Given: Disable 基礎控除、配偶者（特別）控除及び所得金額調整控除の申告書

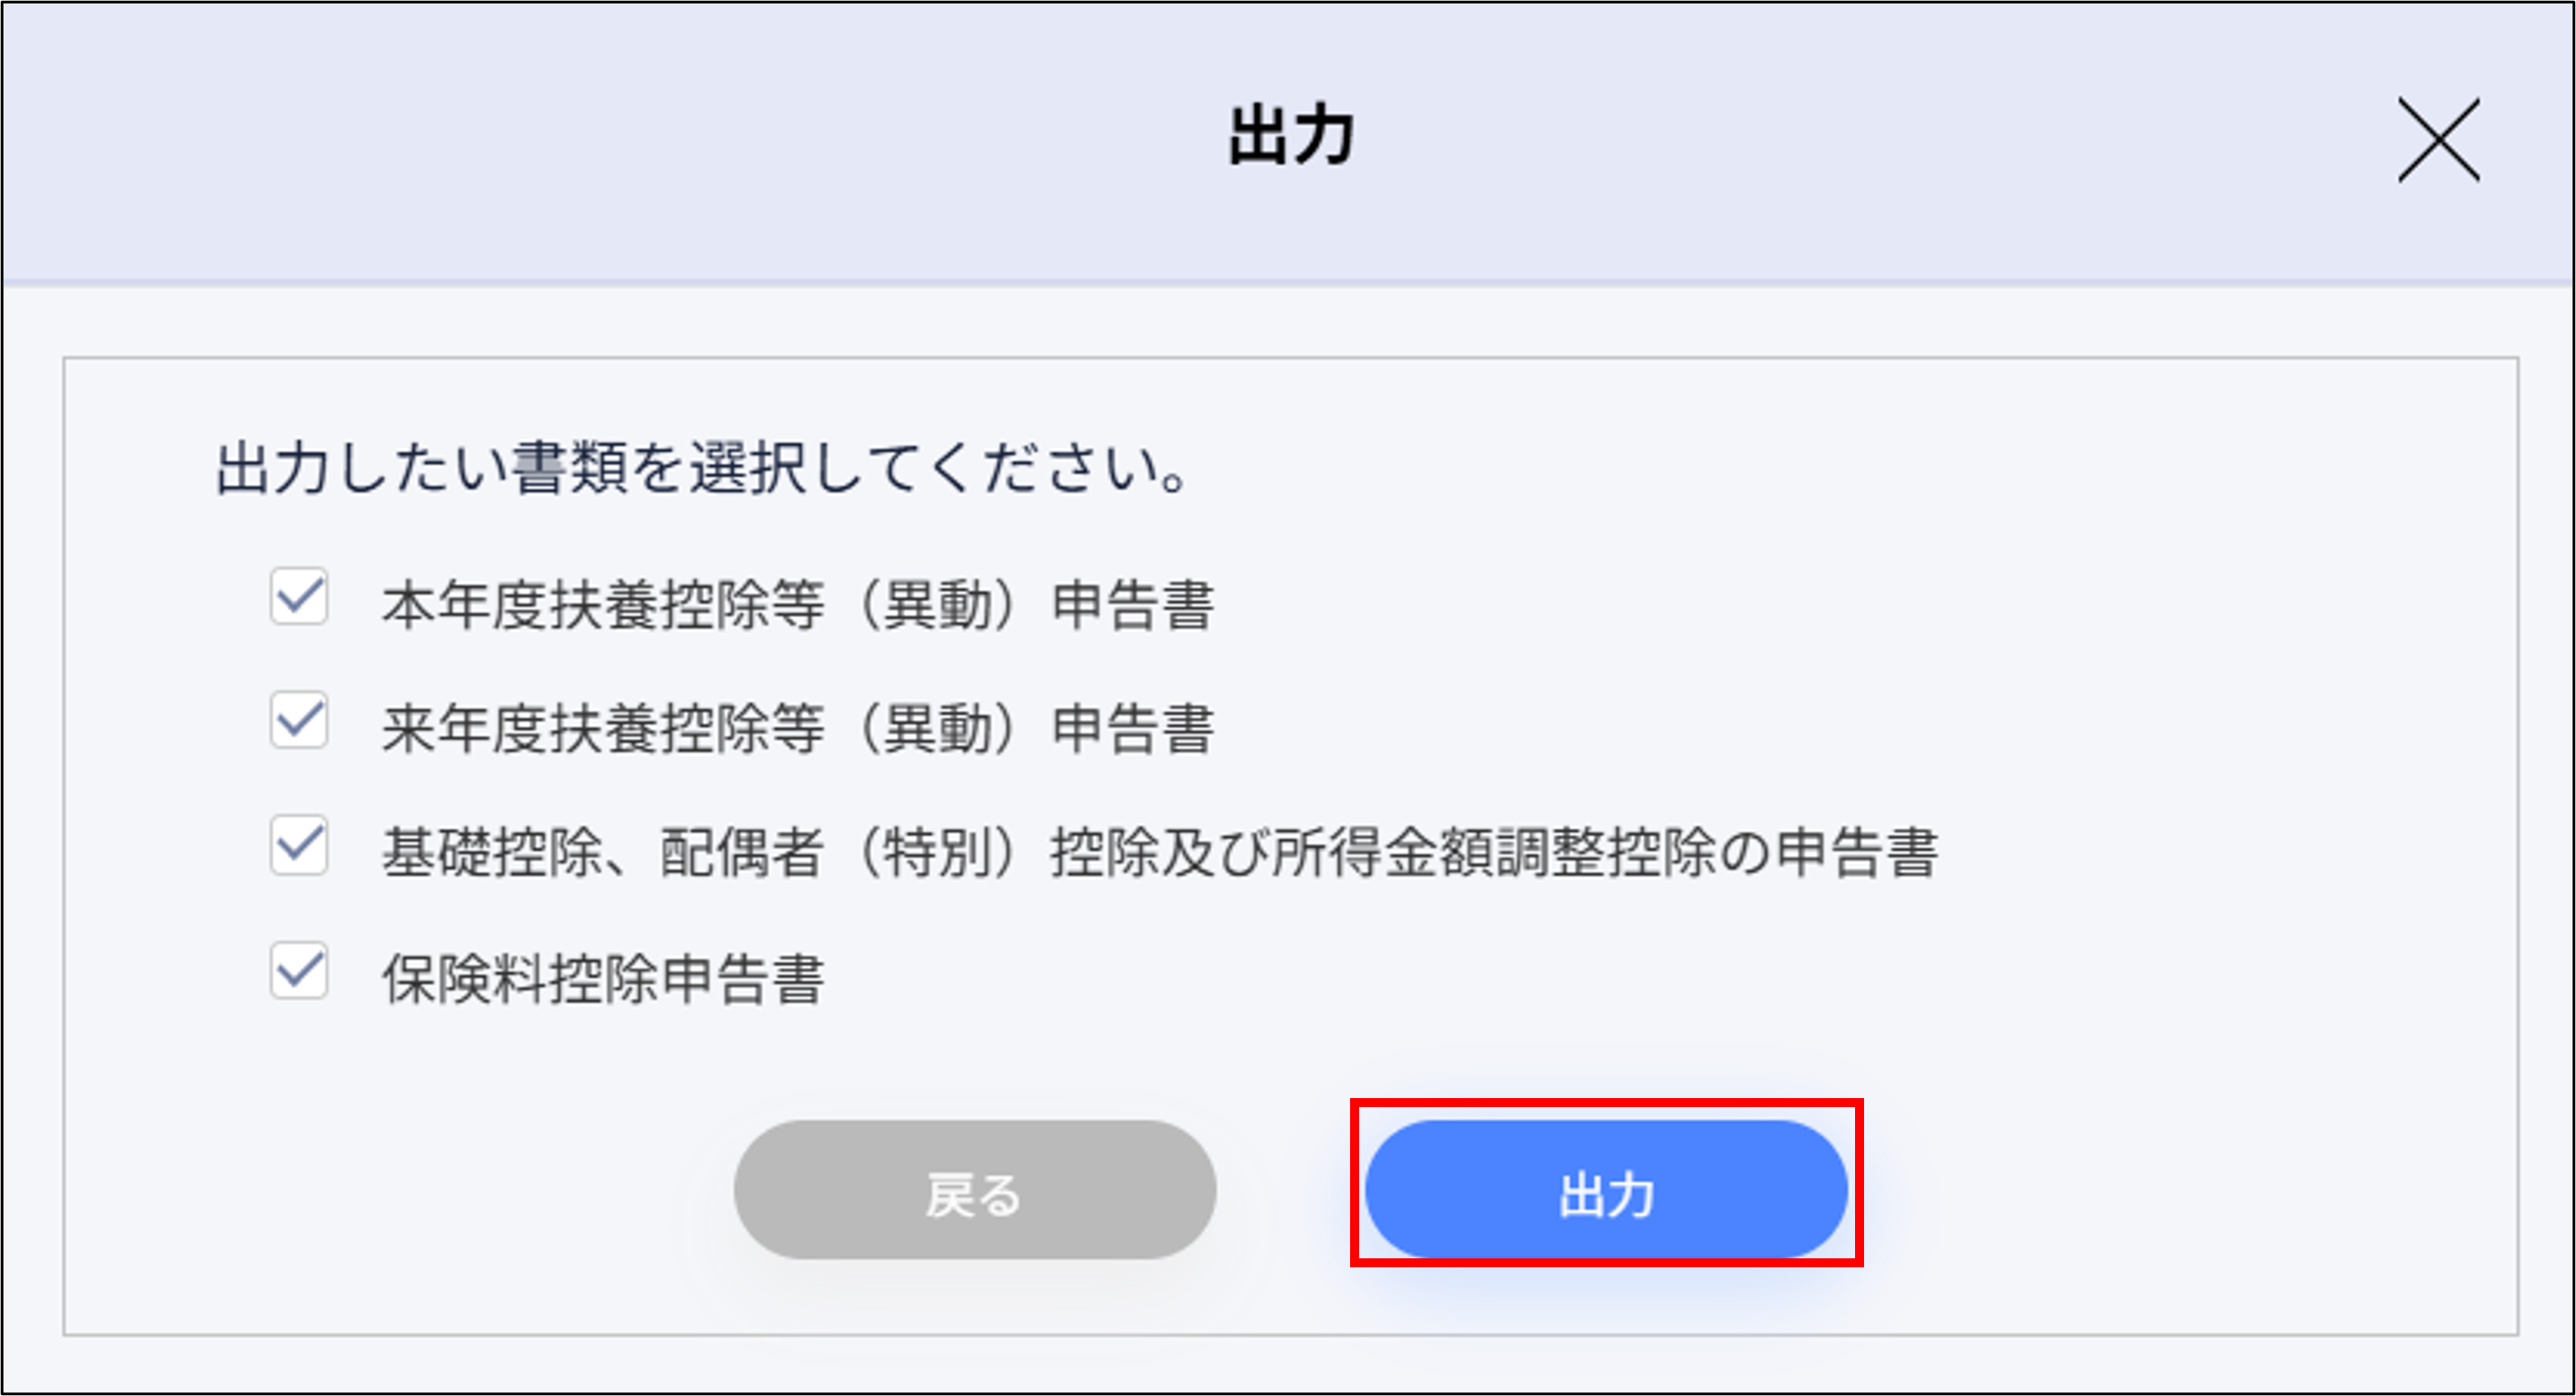Looking at the screenshot, I should [x=297, y=848].
